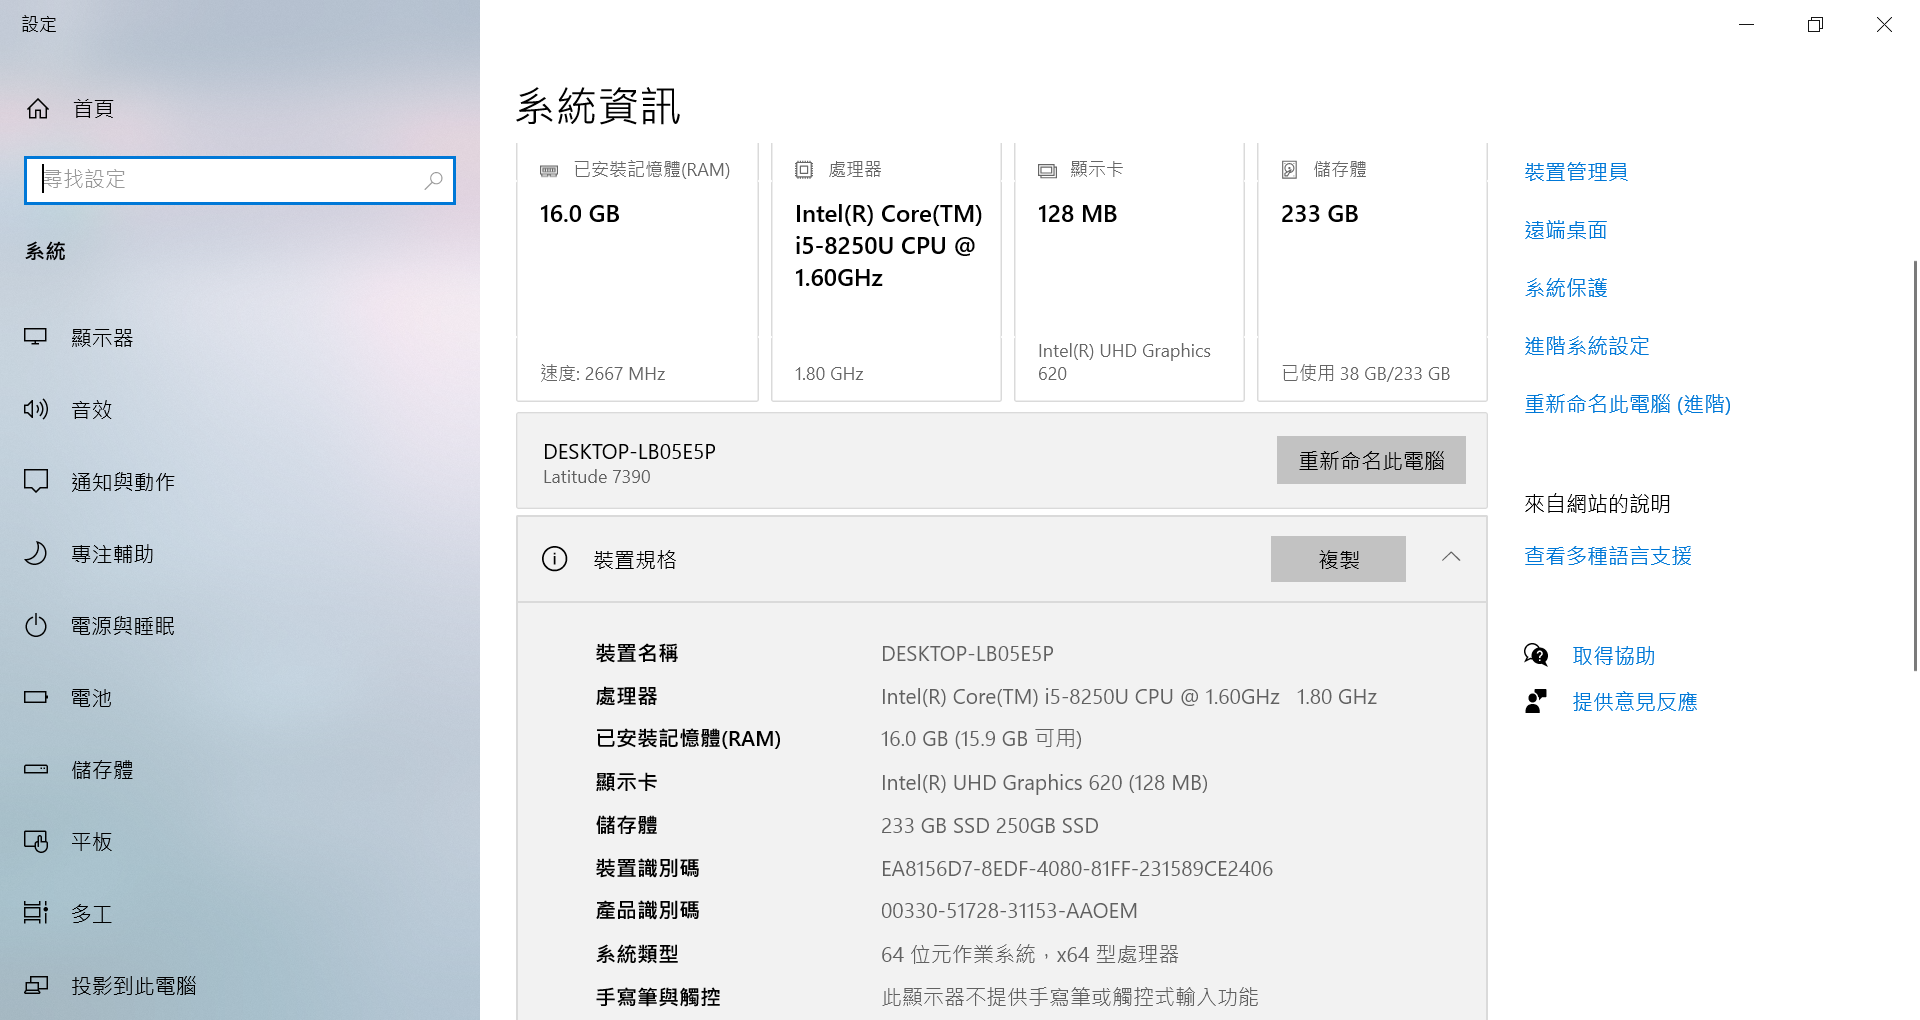Click the moon icon beside 專注輔助
The width and height of the screenshot is (1920, 1020).
(x=36, y=553)
